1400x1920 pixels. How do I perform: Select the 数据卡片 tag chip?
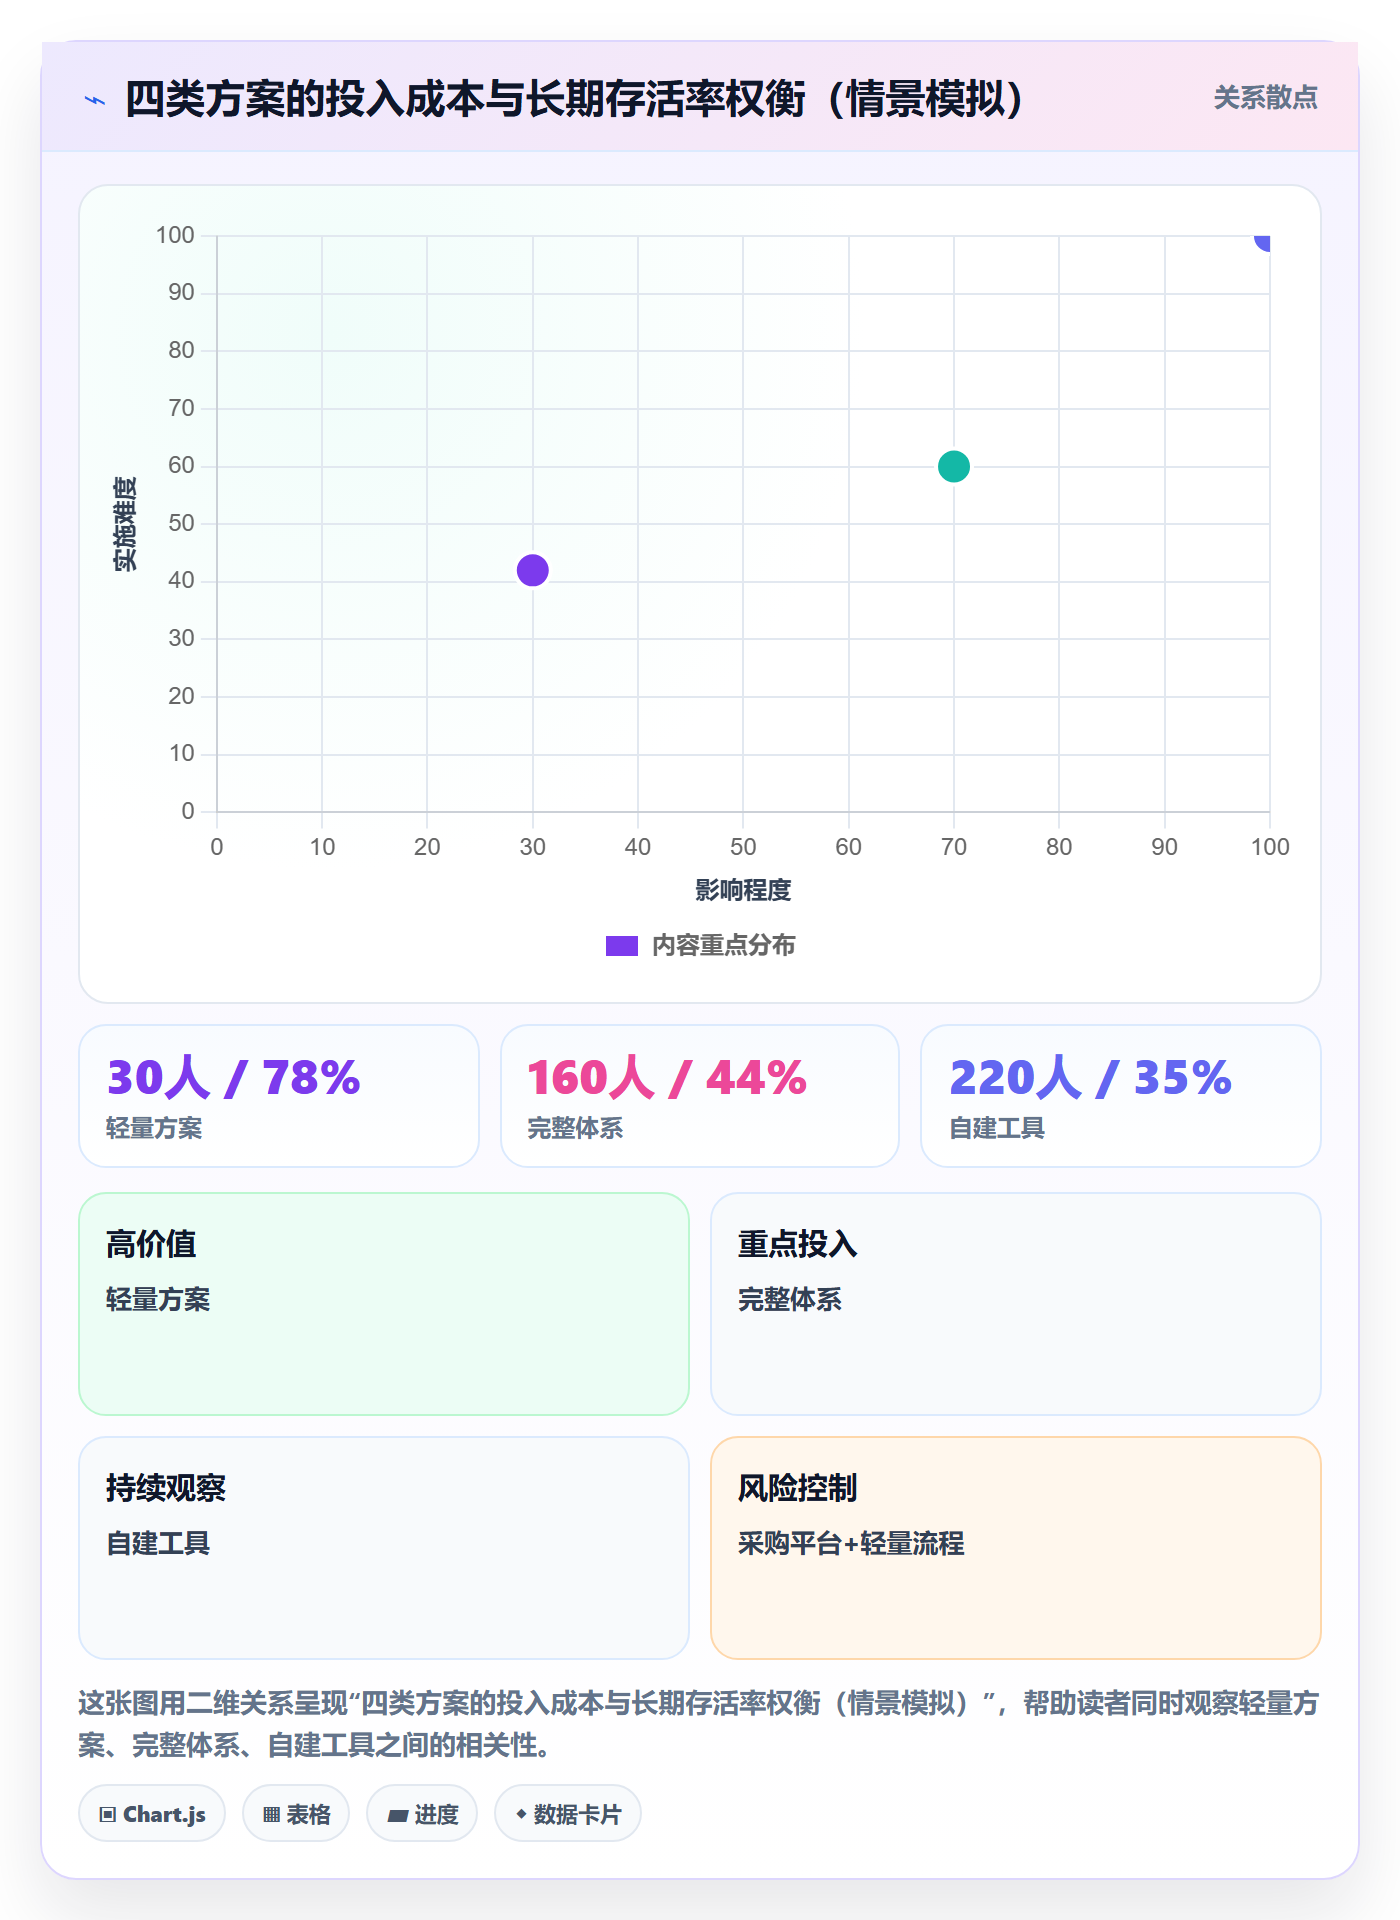[568, 1813]
